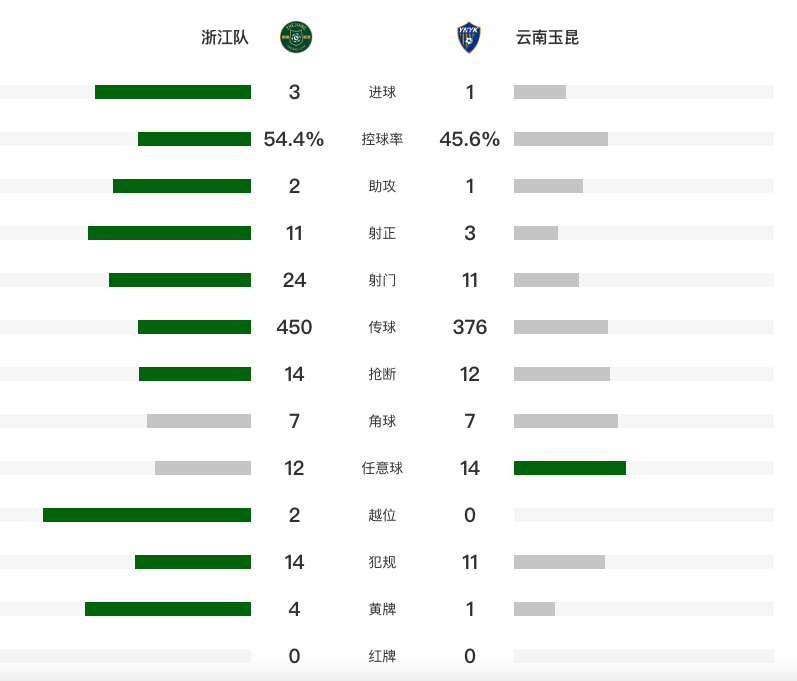Select the 角球 corners label
The height and width of the screenshot is (681, 797).
pos(382,421)
